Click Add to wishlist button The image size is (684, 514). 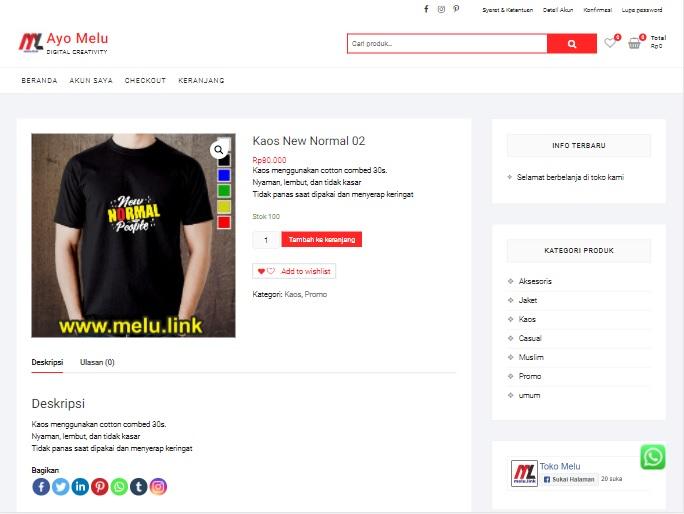point(294,271)
